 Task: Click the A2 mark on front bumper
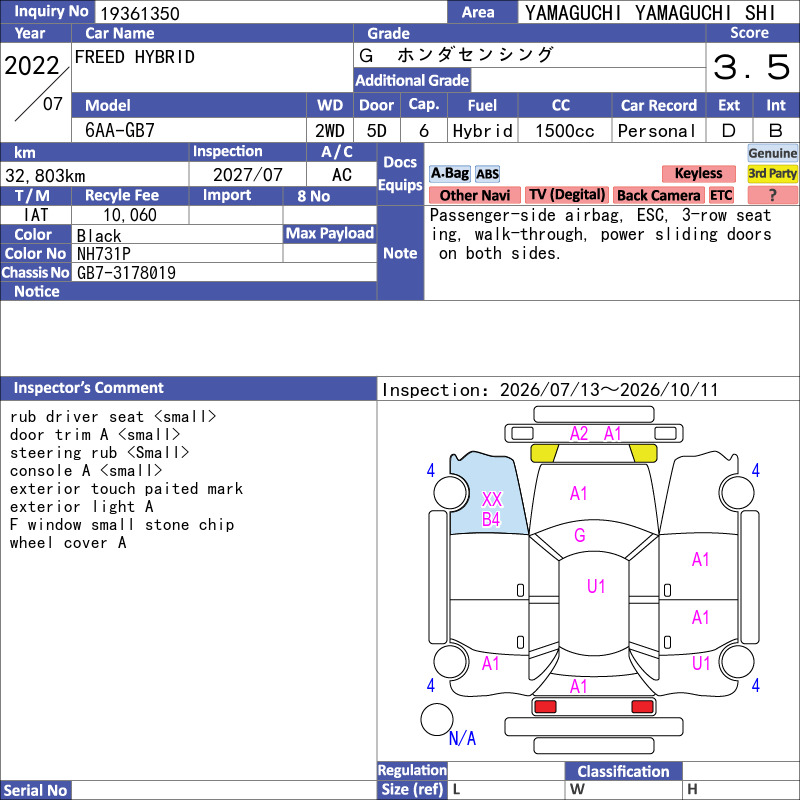[579, 434]
